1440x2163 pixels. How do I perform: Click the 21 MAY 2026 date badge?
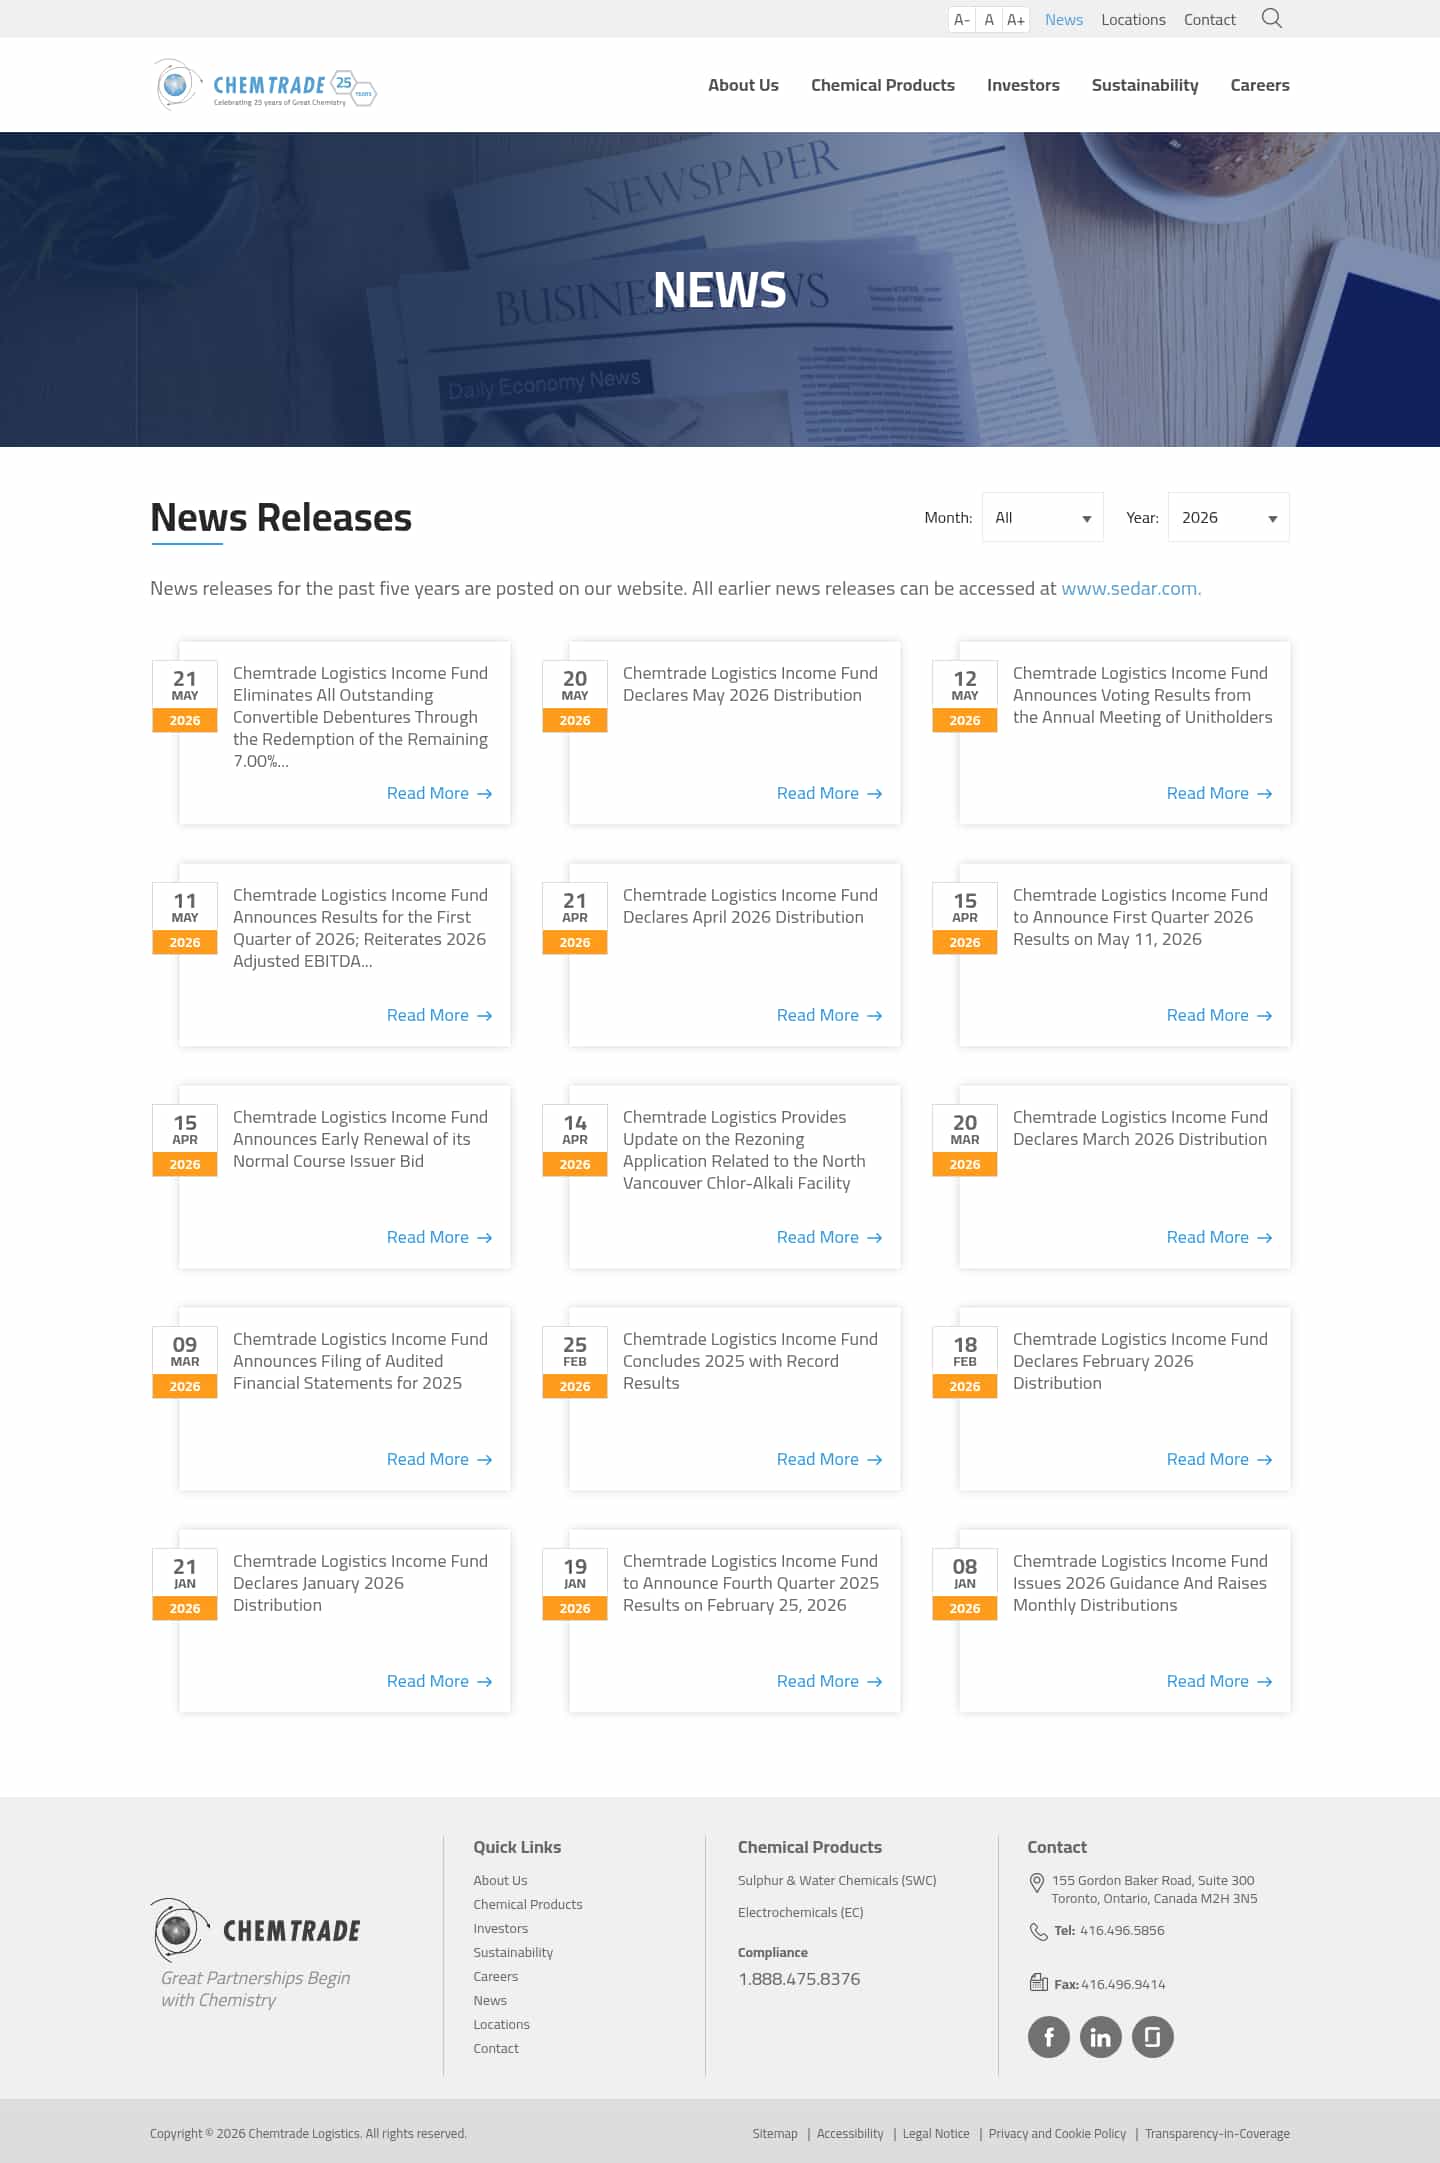point(185,696)
